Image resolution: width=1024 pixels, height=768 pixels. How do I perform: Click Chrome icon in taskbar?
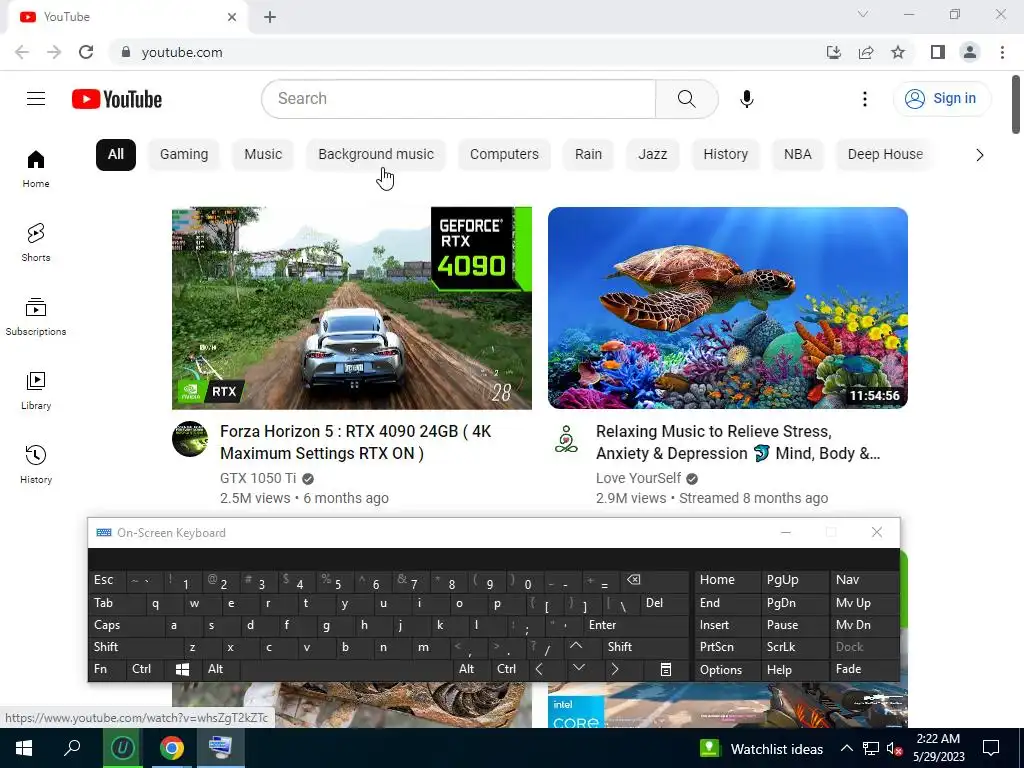172,748
